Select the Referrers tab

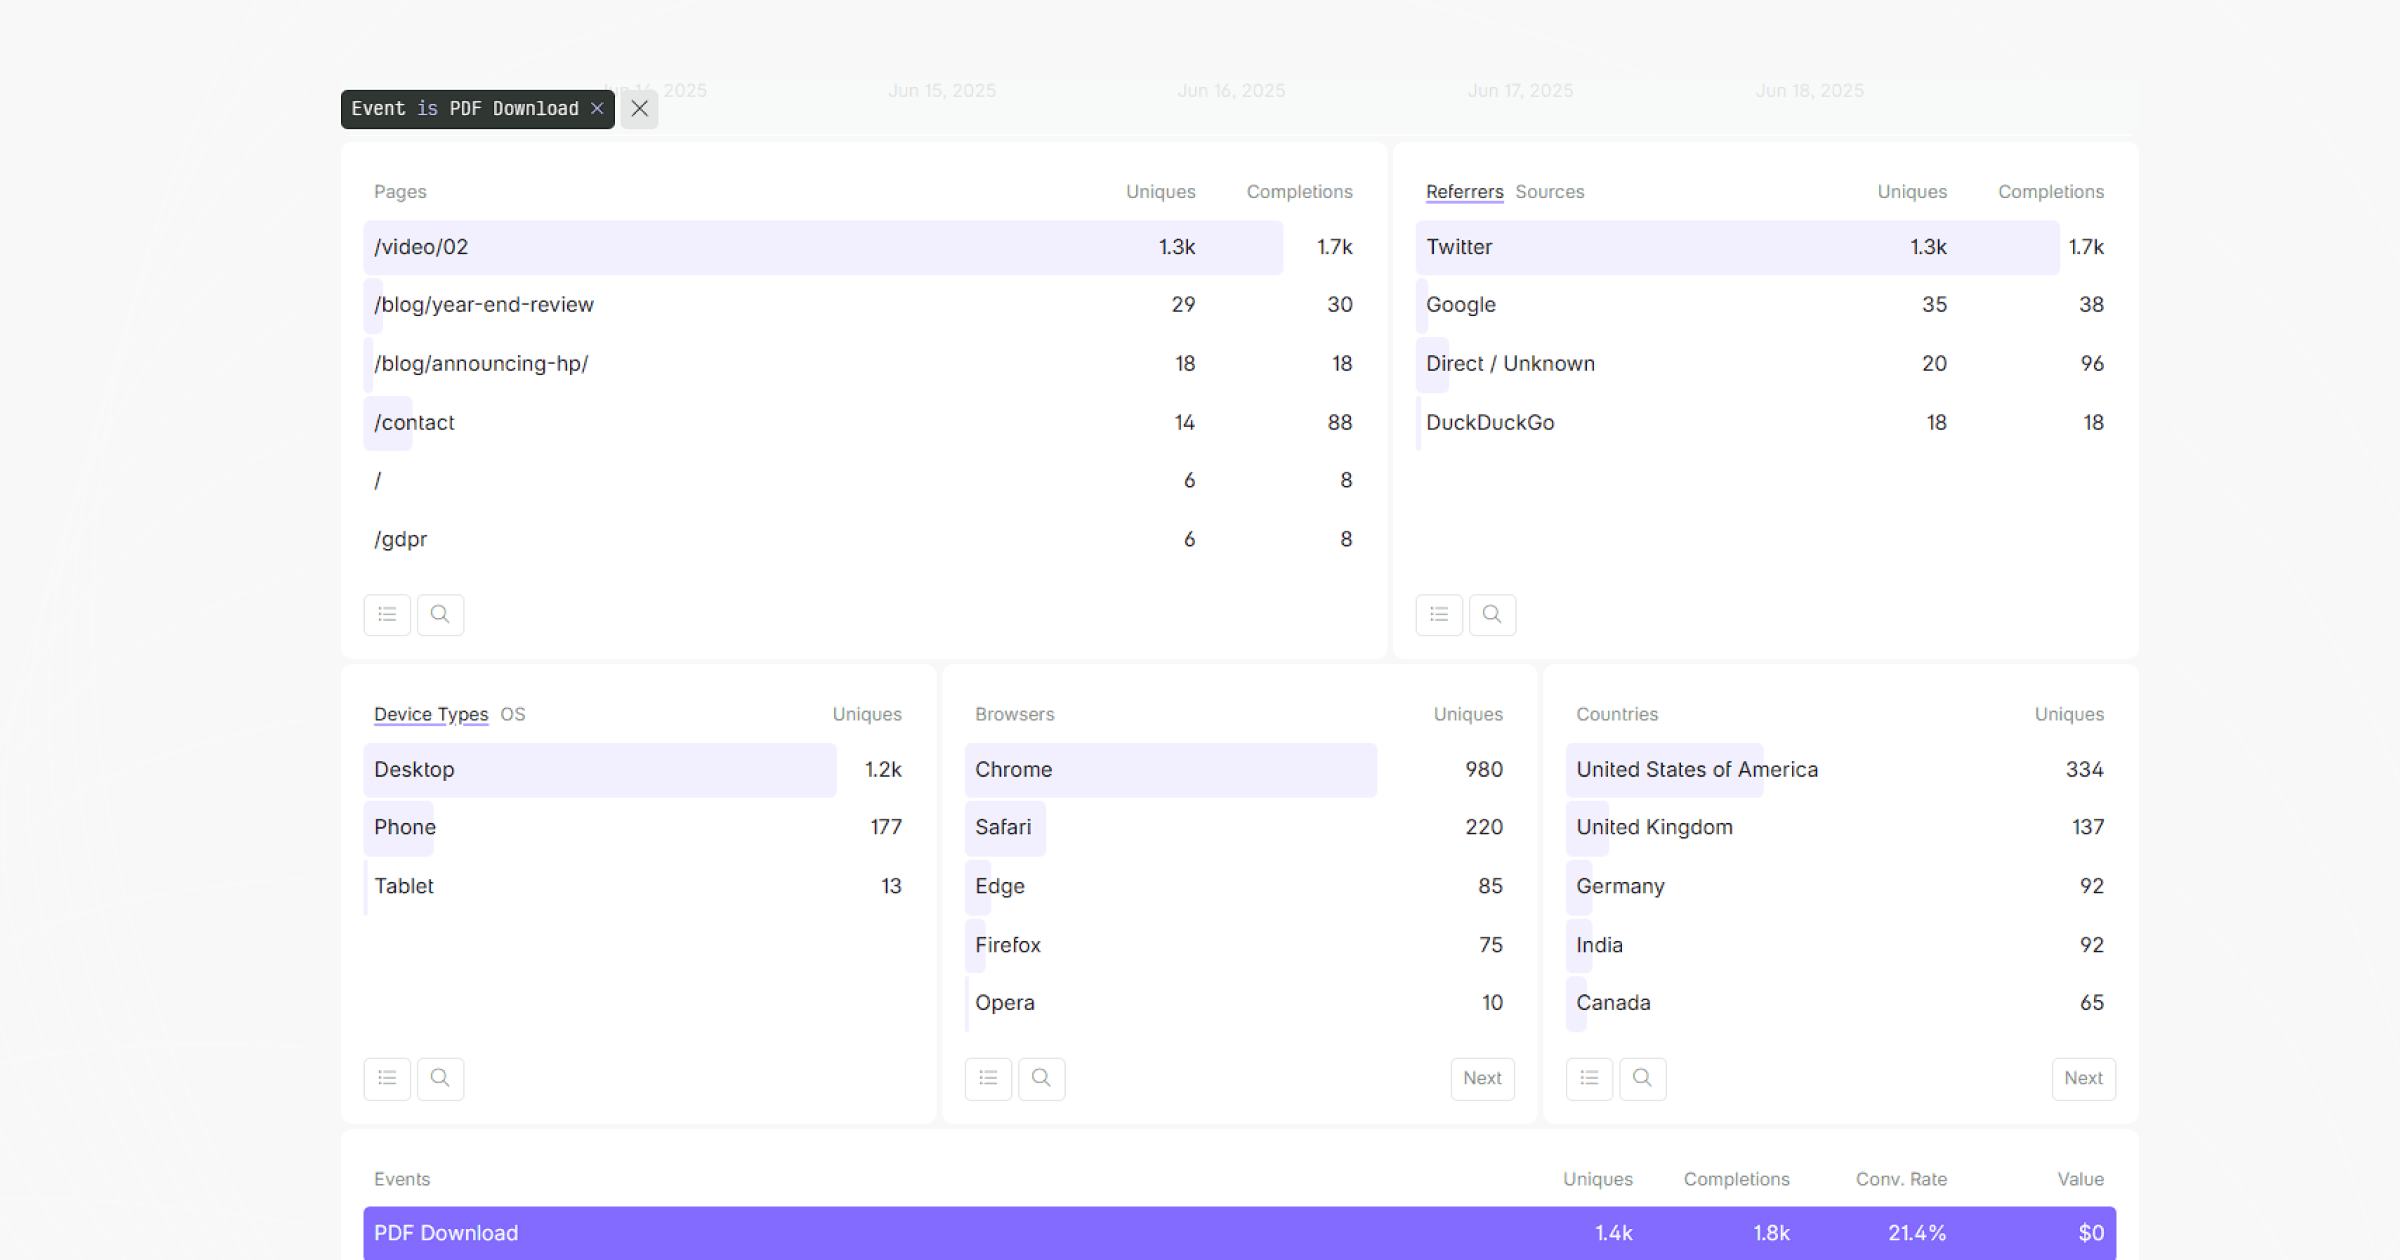coord(1464,192)
